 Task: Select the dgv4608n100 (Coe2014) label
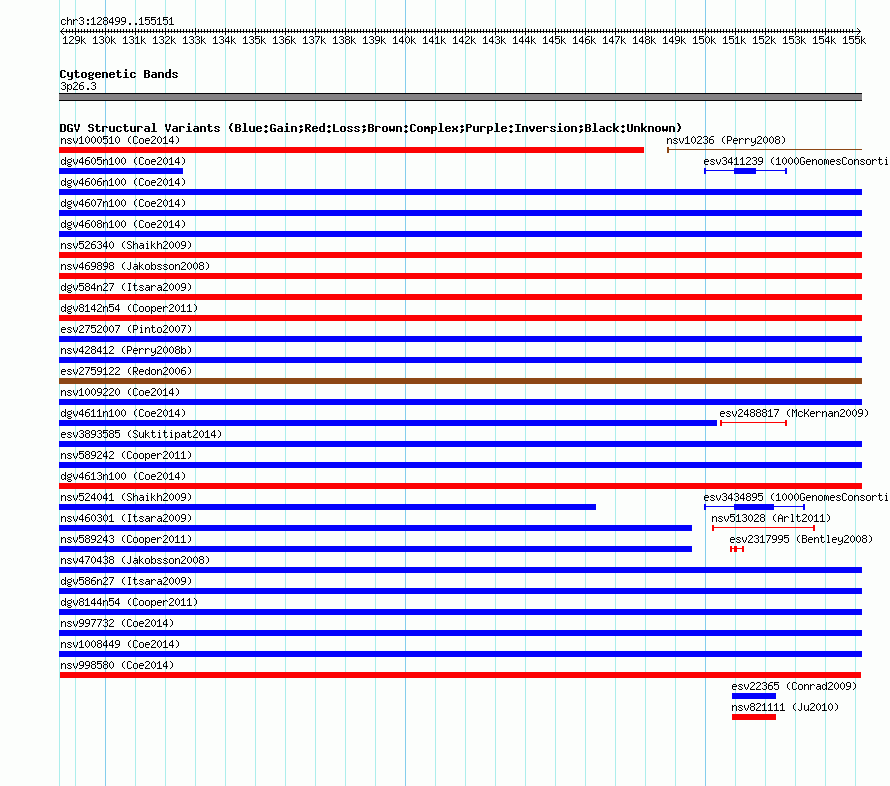click(x=123, y=224)
